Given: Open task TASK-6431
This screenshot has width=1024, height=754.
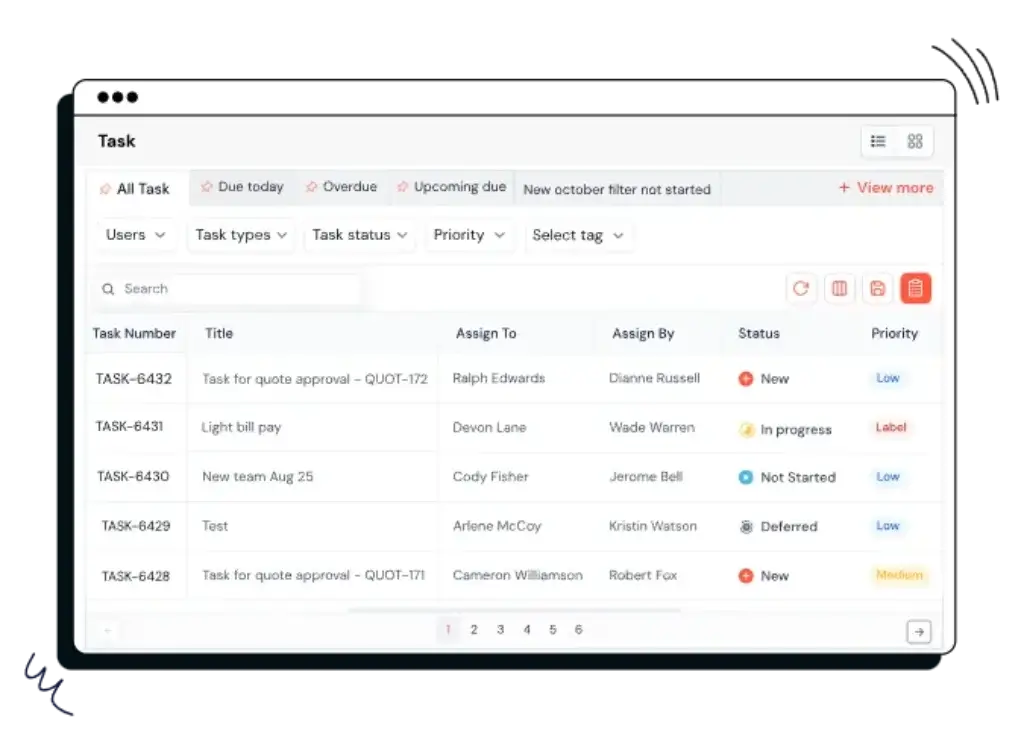Looking at the screenshot, I should point(129,426).
